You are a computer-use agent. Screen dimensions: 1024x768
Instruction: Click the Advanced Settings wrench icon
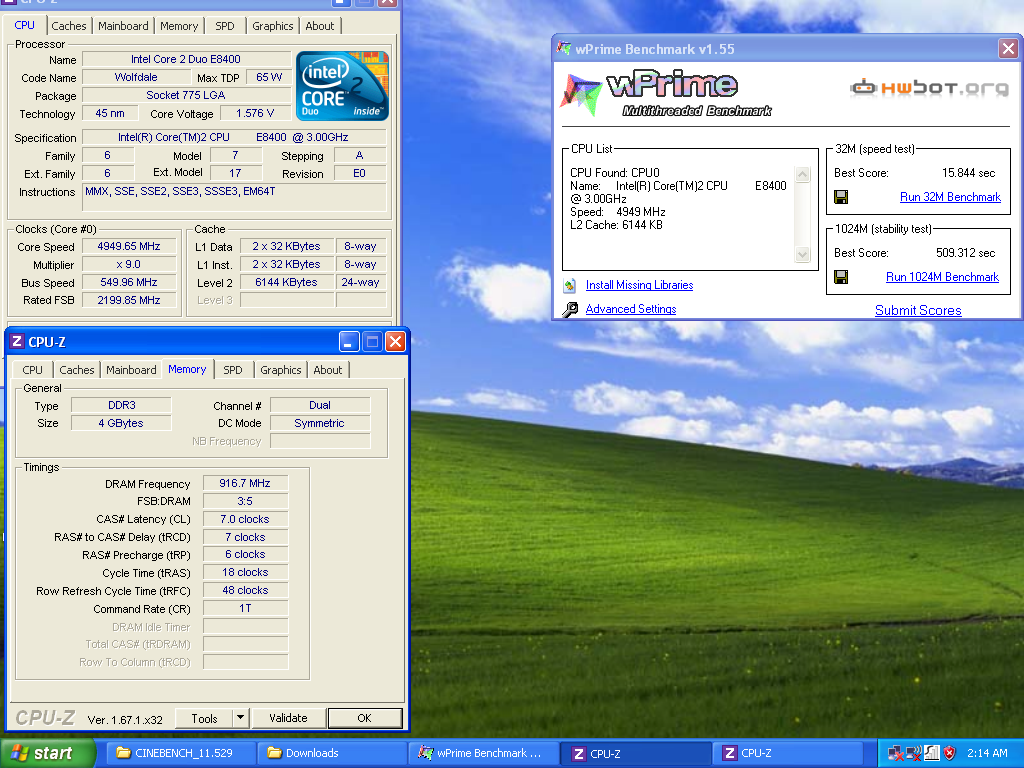[569, 310]
